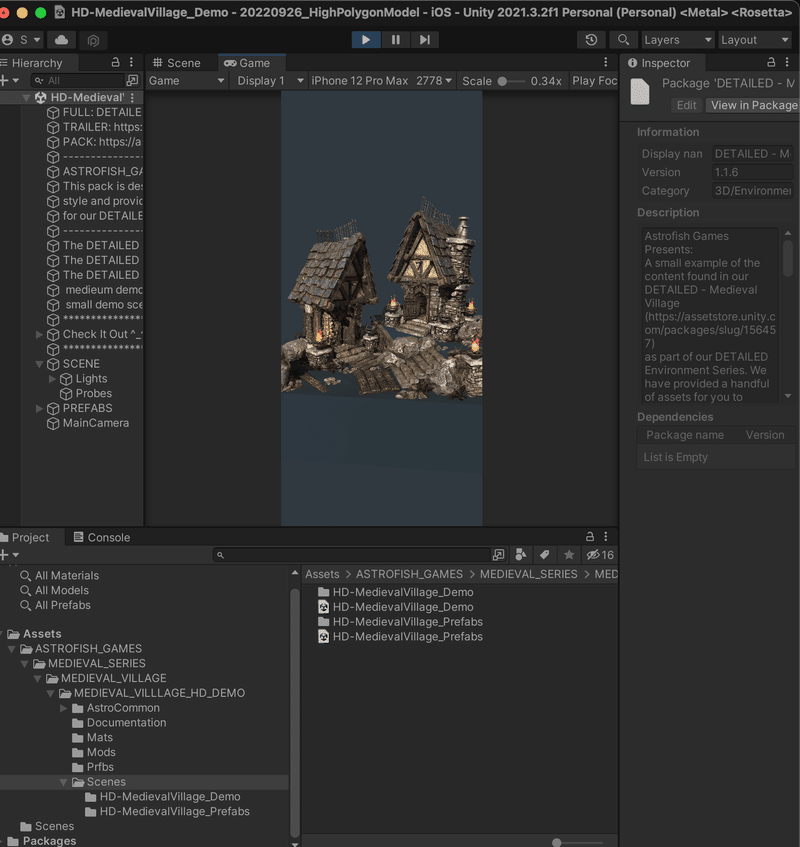Collapse the HD-Medieval scene root arrow

(26, 98)
